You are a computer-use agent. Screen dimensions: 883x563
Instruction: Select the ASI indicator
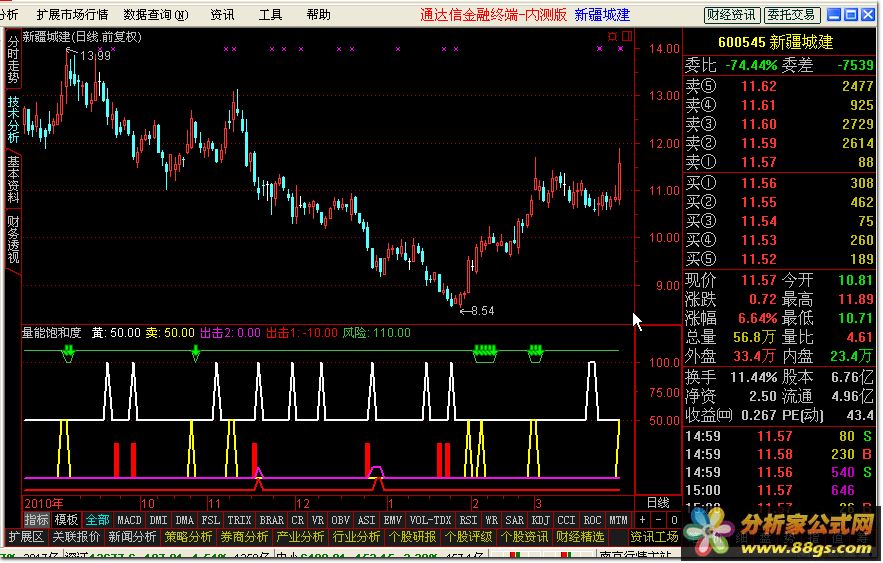367,520
